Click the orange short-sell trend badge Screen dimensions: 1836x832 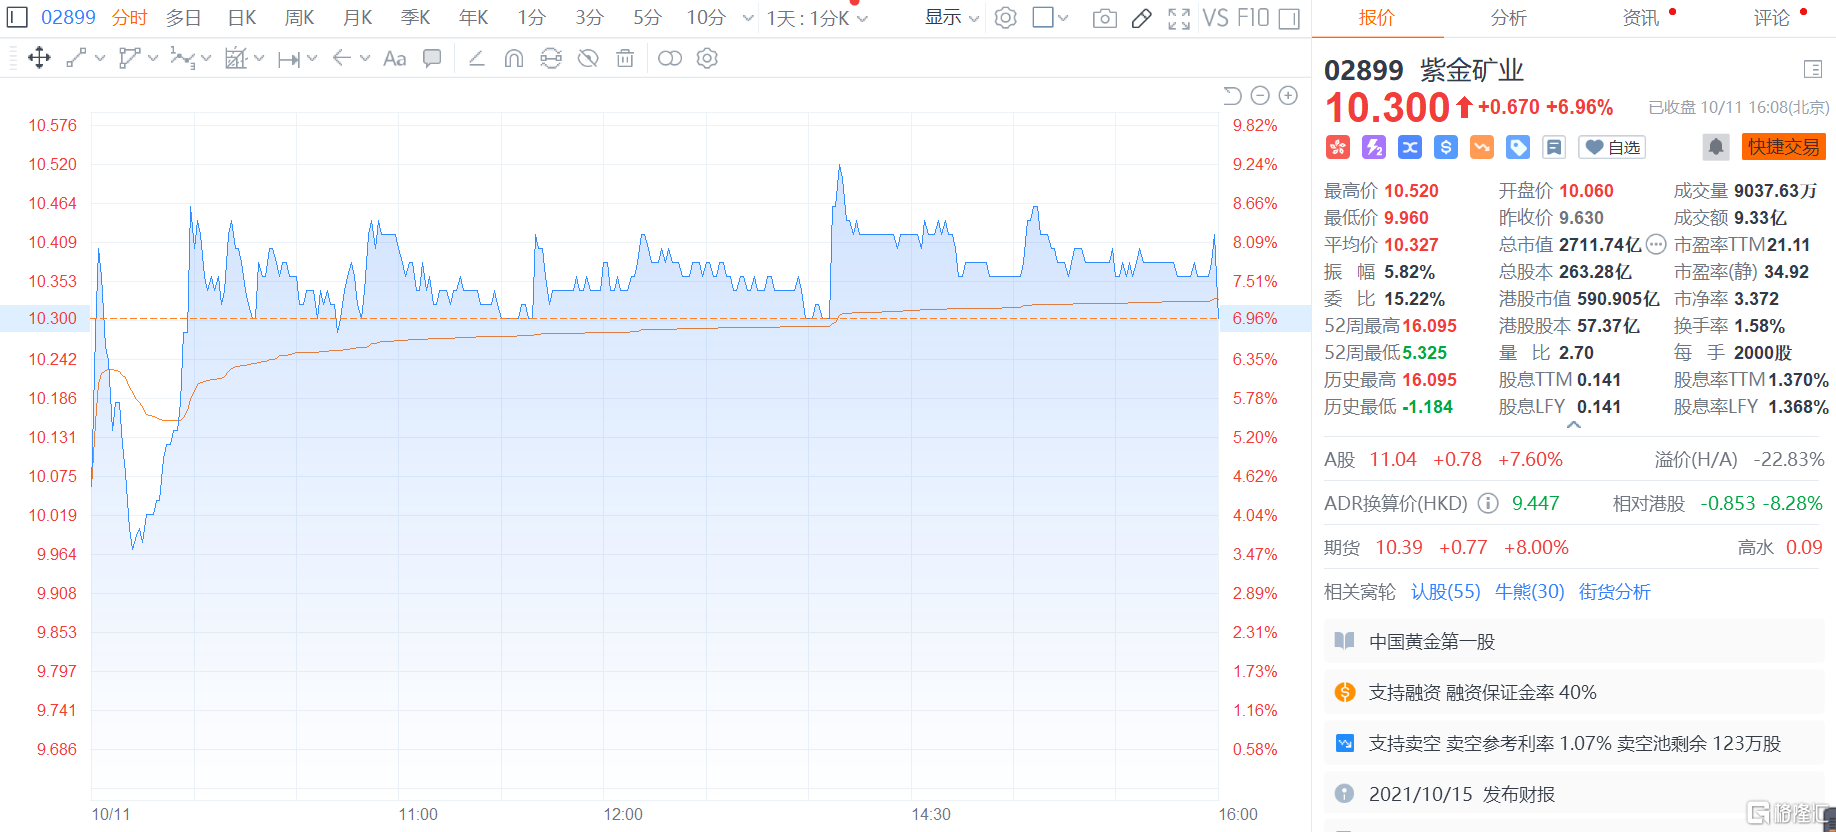coord(1481,147)
